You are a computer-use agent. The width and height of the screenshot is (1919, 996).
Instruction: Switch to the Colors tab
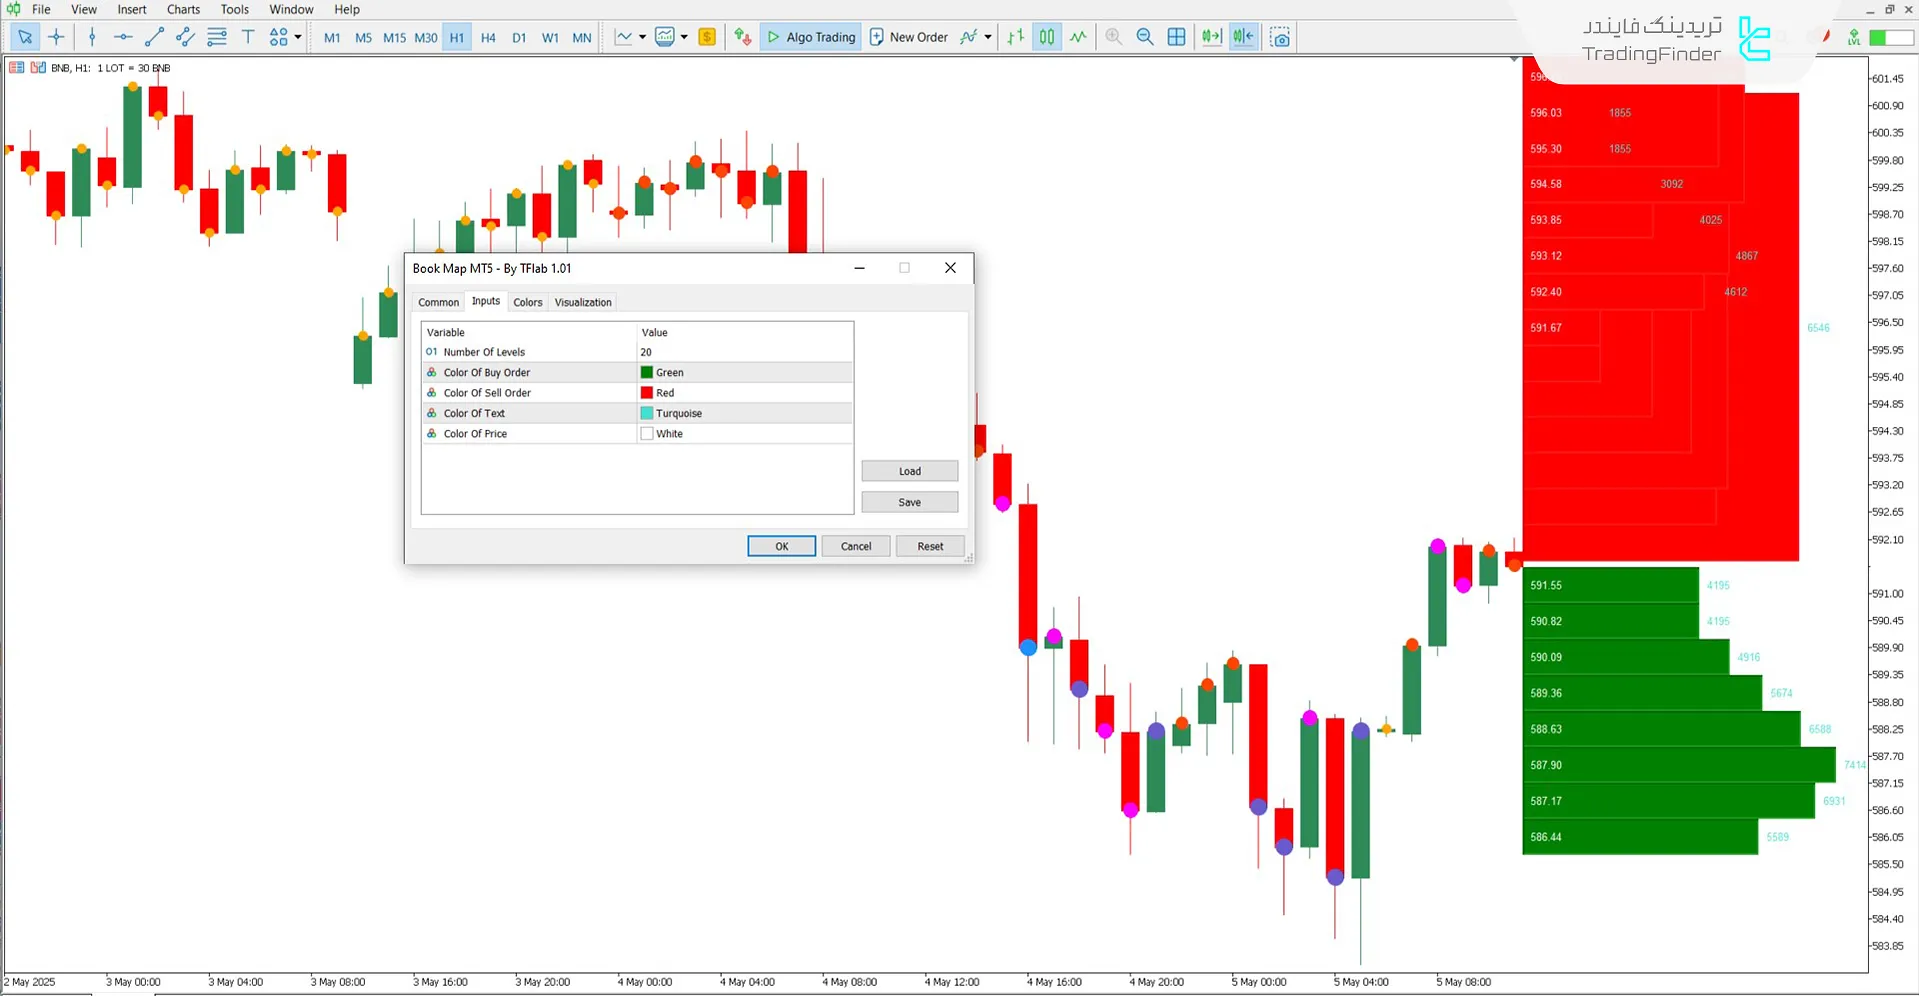click(x=527, y=302)
